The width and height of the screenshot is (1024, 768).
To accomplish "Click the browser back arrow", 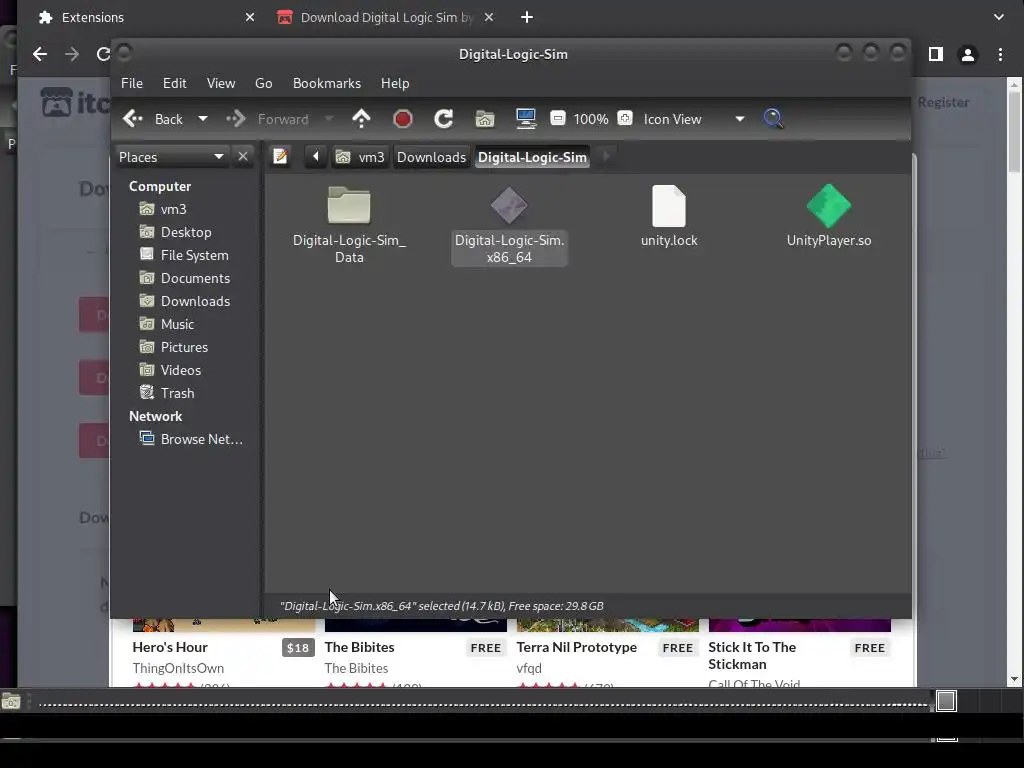I will pyautogui.click(x=40, y=54).
